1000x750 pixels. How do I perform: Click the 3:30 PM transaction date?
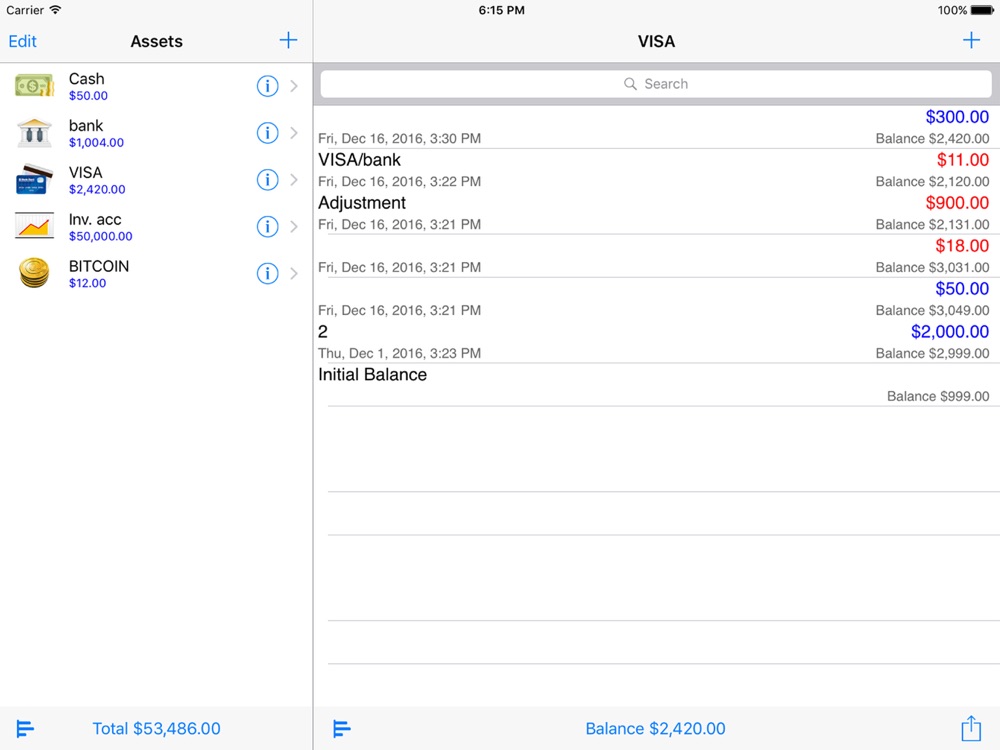399,138
